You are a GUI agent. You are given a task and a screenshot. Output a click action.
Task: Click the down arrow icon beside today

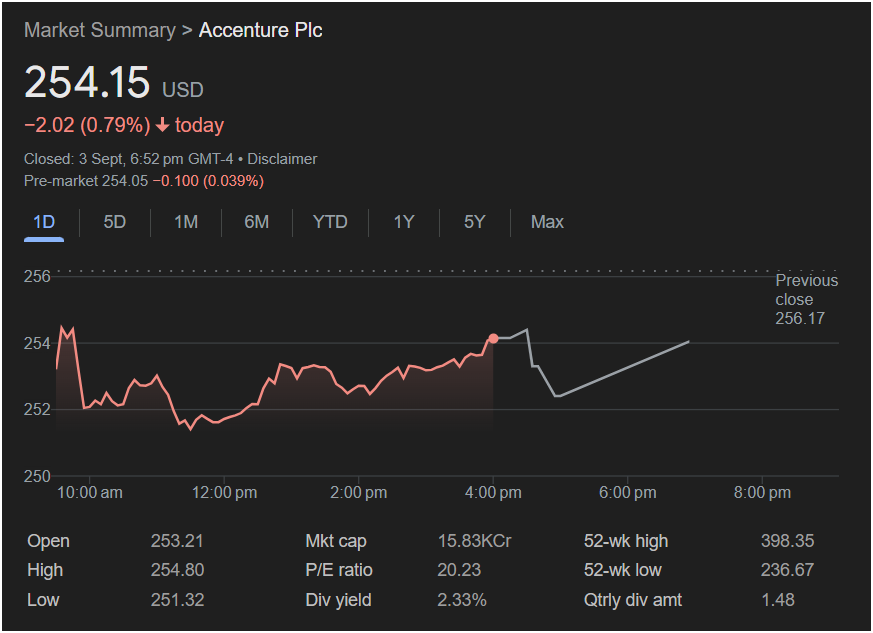click(x=163, y=125)
